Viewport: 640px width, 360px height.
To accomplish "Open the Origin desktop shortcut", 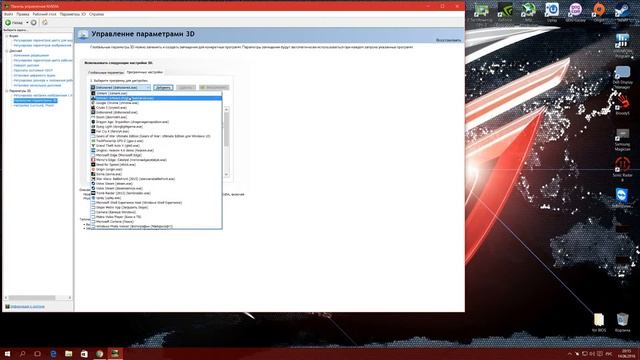I will click(599, 11).
